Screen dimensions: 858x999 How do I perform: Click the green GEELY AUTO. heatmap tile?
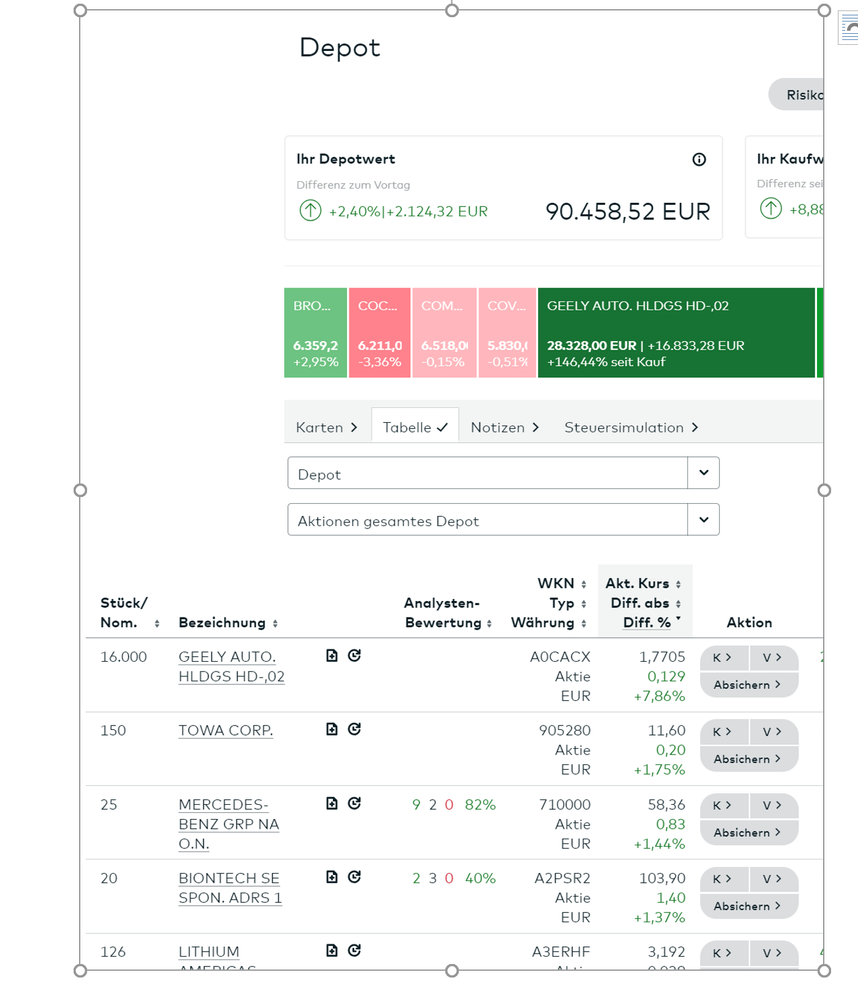676,333
